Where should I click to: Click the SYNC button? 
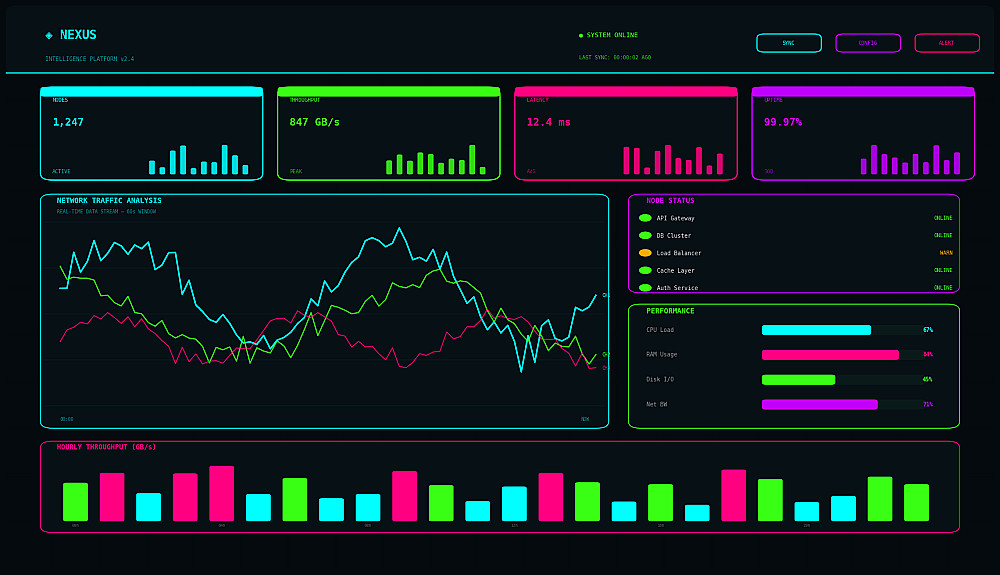point(789,43)
